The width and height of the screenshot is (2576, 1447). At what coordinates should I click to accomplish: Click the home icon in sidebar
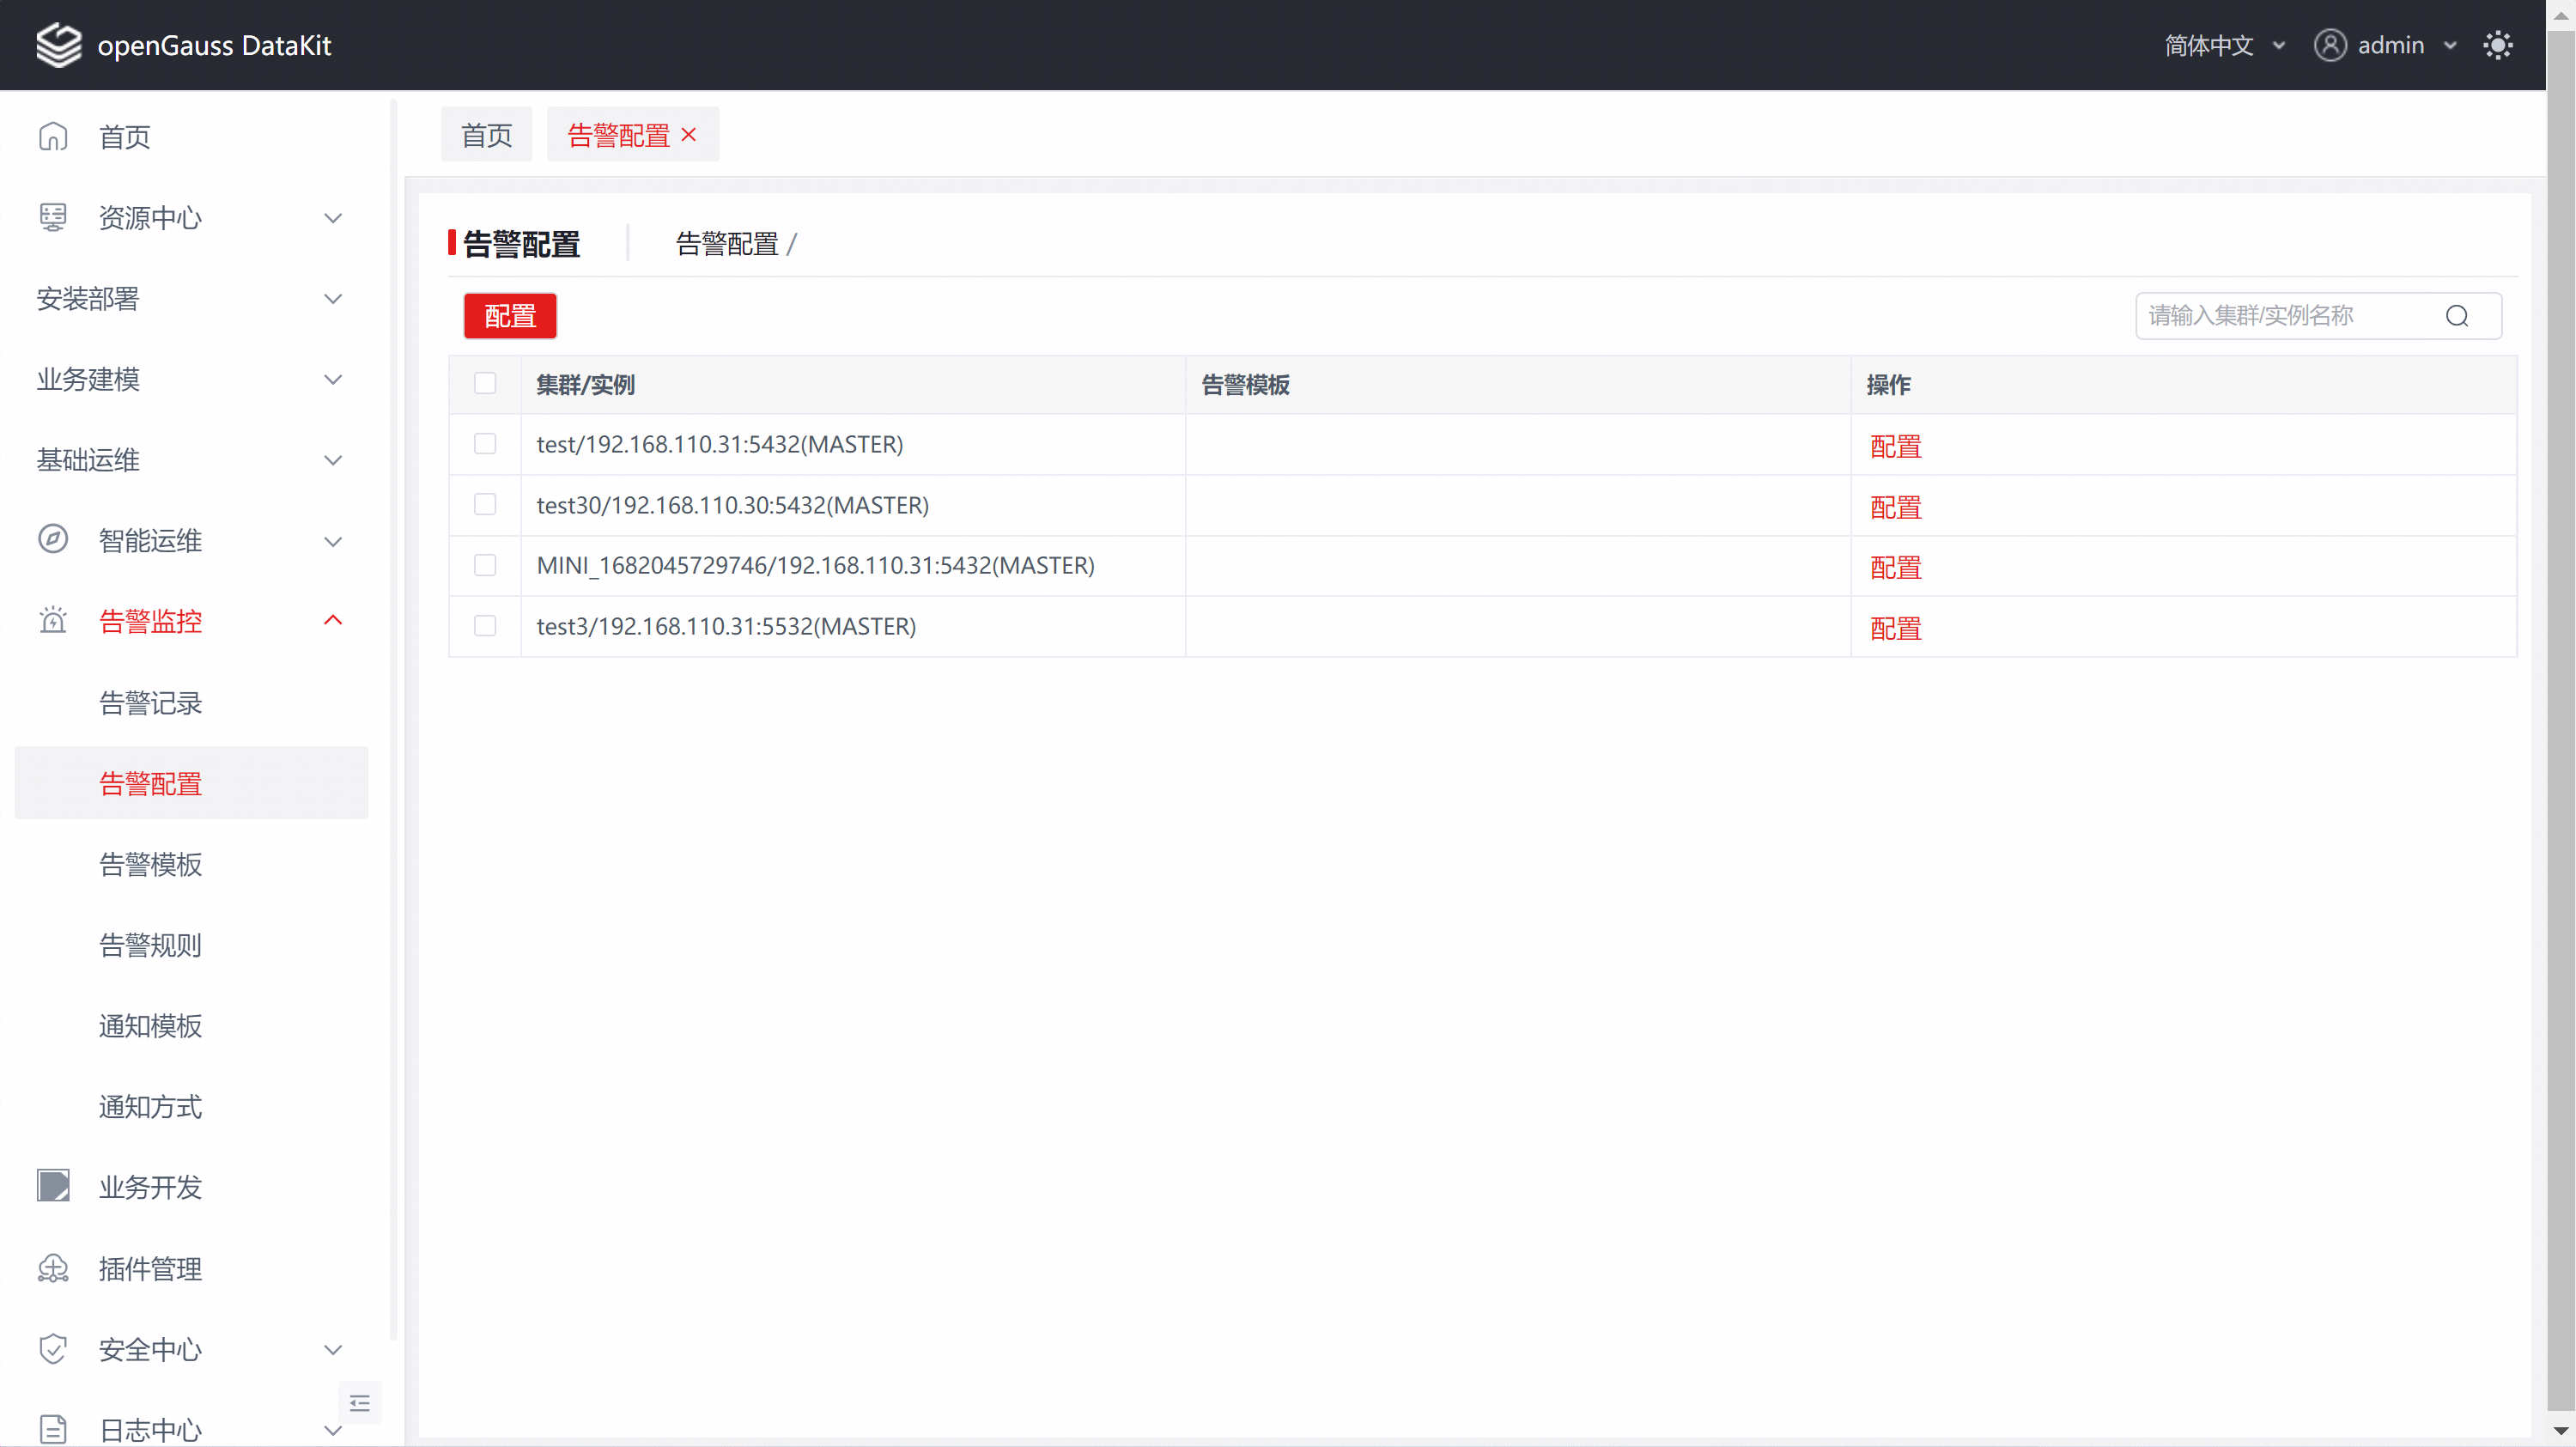point(53,136)
